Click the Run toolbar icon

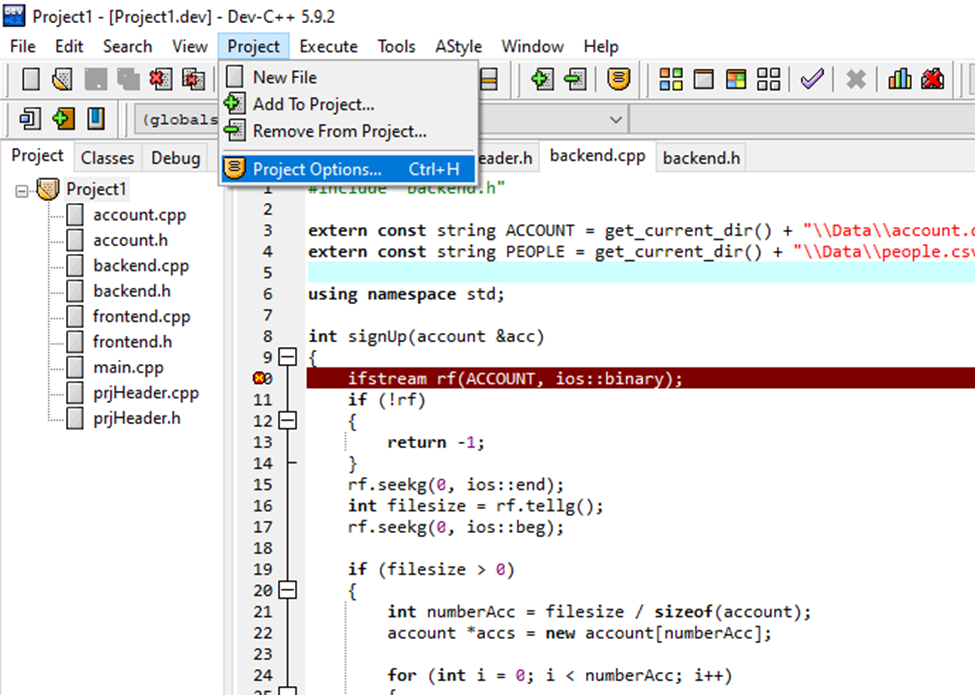703,80
